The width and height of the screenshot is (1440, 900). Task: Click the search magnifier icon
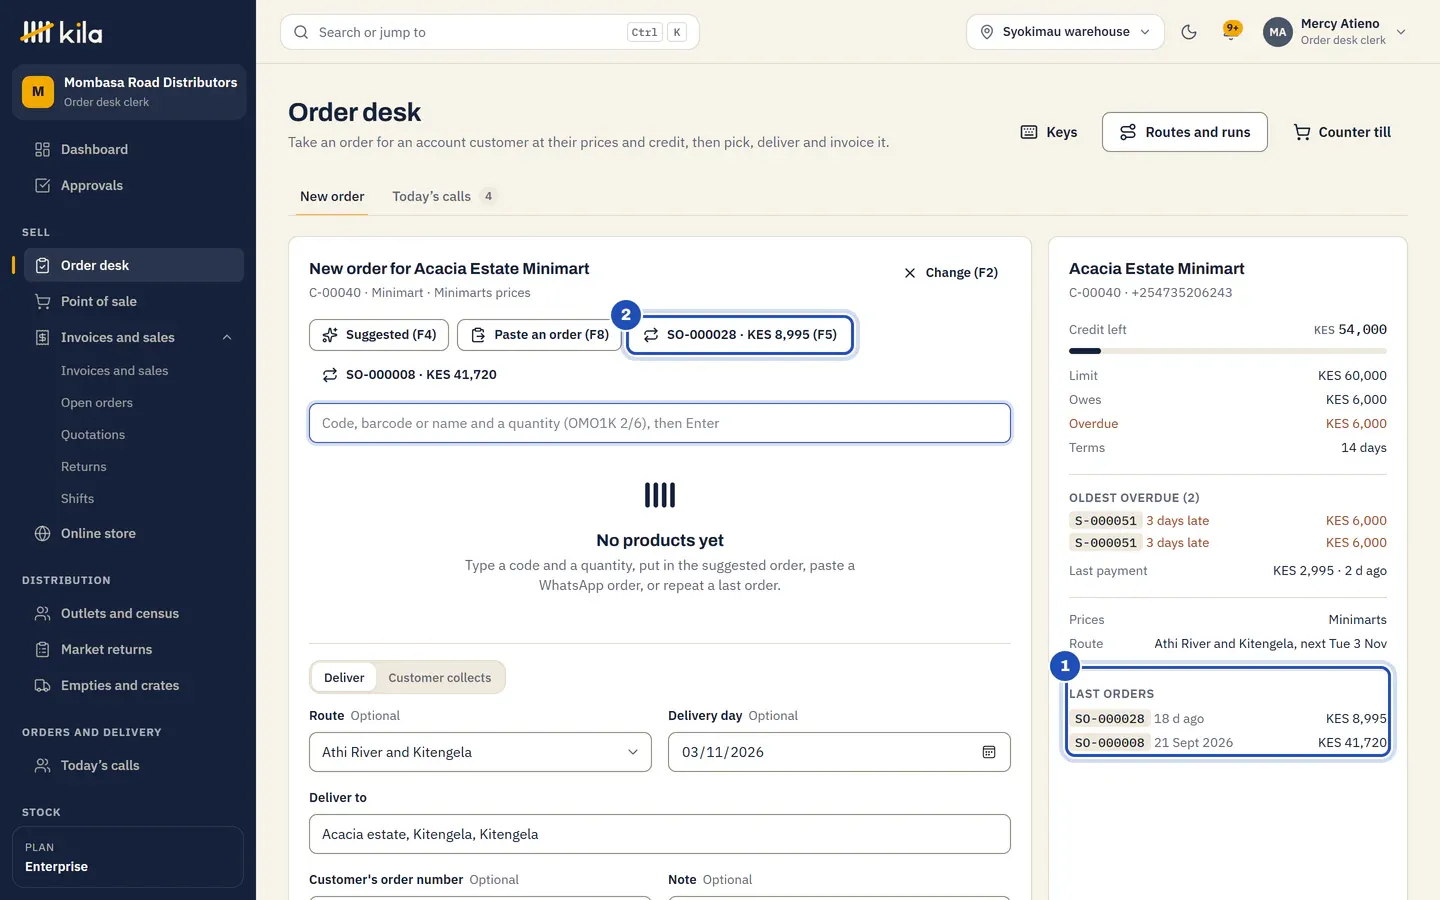click(301, 32)
